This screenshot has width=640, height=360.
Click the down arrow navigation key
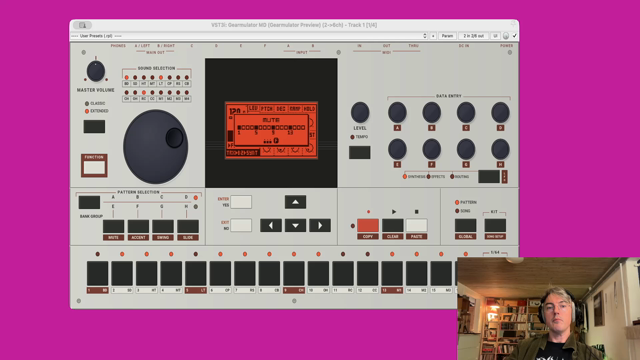295,225
